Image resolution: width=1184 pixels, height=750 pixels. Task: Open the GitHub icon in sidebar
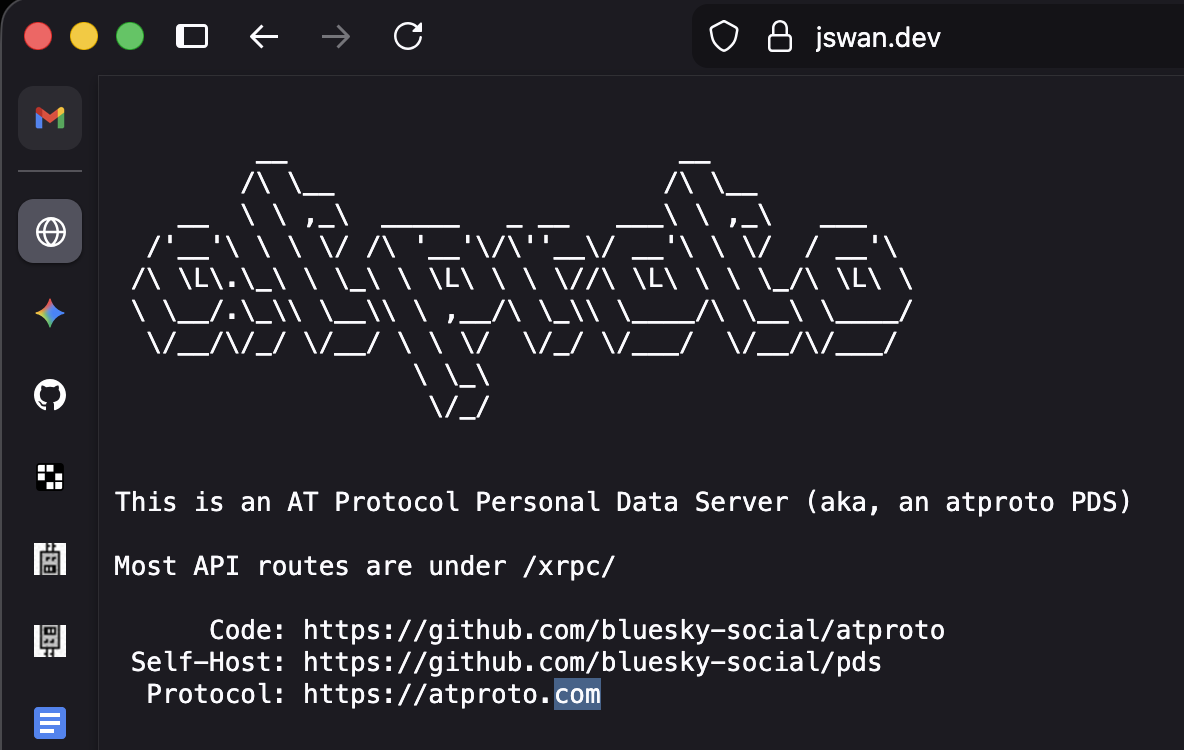click(50, 396)
